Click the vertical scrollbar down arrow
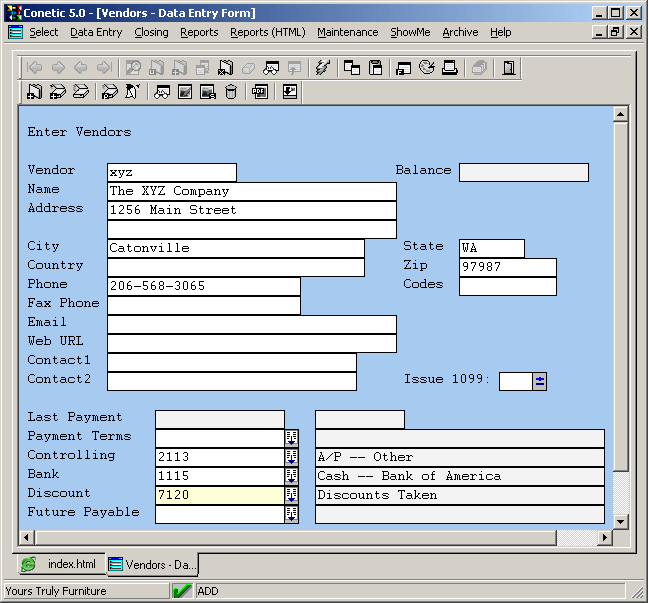 click(x=620, y=521)
